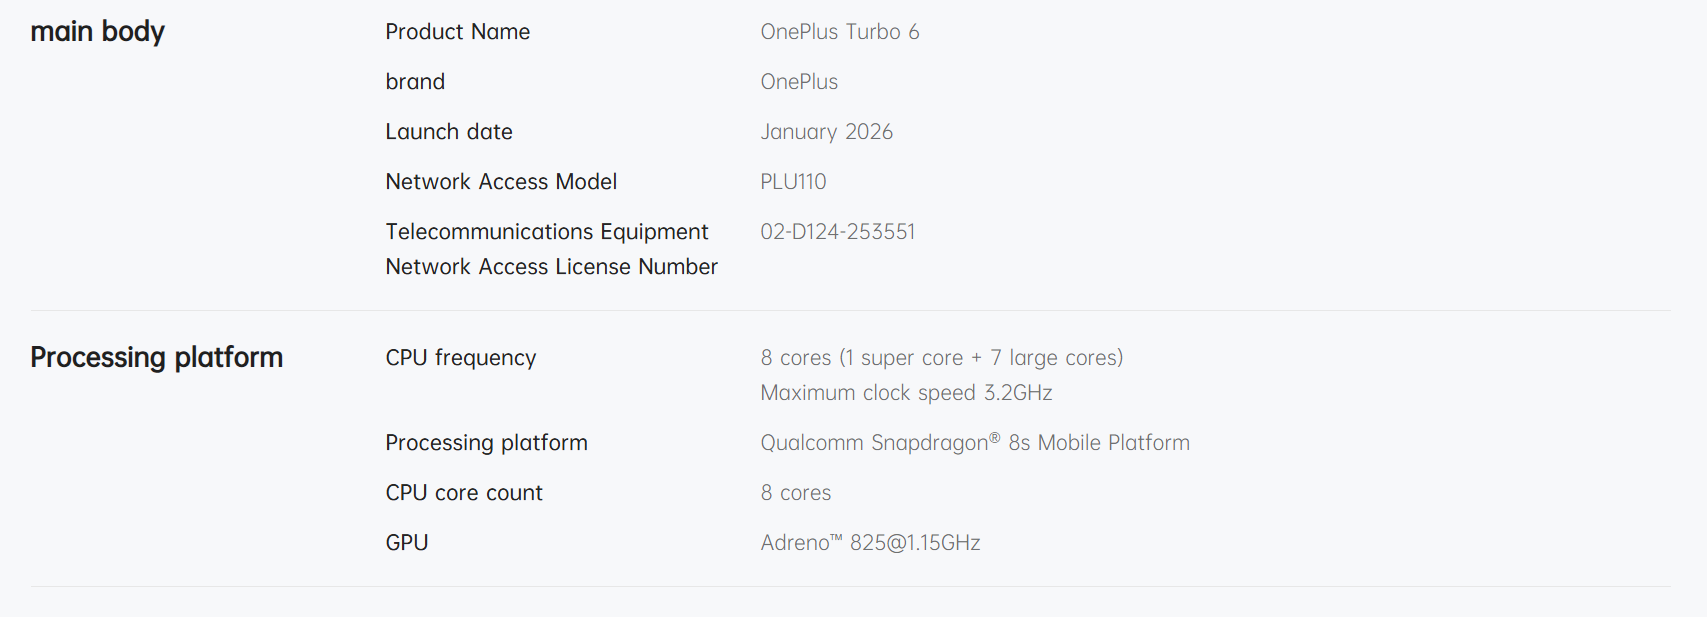Select the "CPU frequency" row label
Viewport: 1707px width, 617px height.
click(460, 358)
